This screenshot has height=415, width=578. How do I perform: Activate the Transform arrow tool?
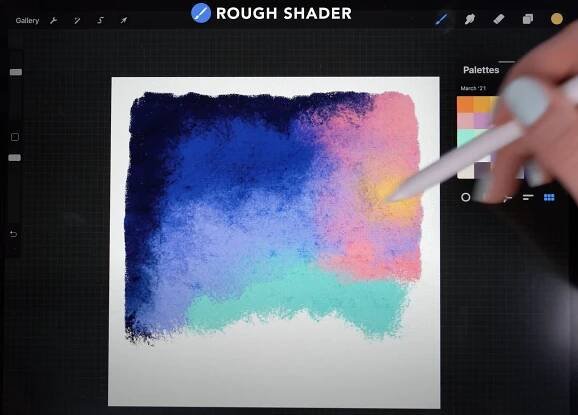tap(123, 21)
